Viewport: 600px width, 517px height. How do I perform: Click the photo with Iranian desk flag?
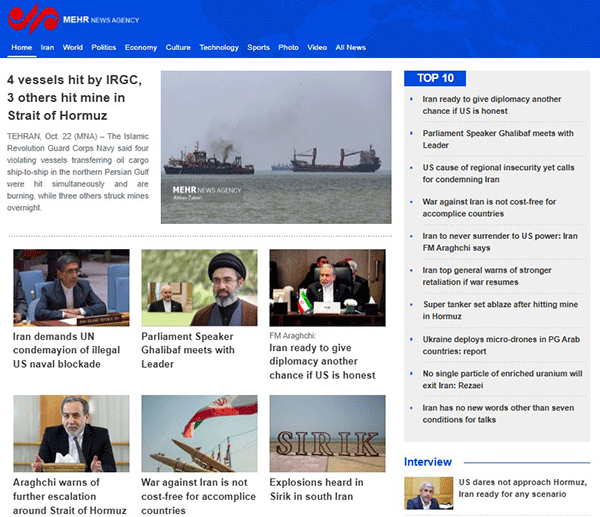point(328,288)
